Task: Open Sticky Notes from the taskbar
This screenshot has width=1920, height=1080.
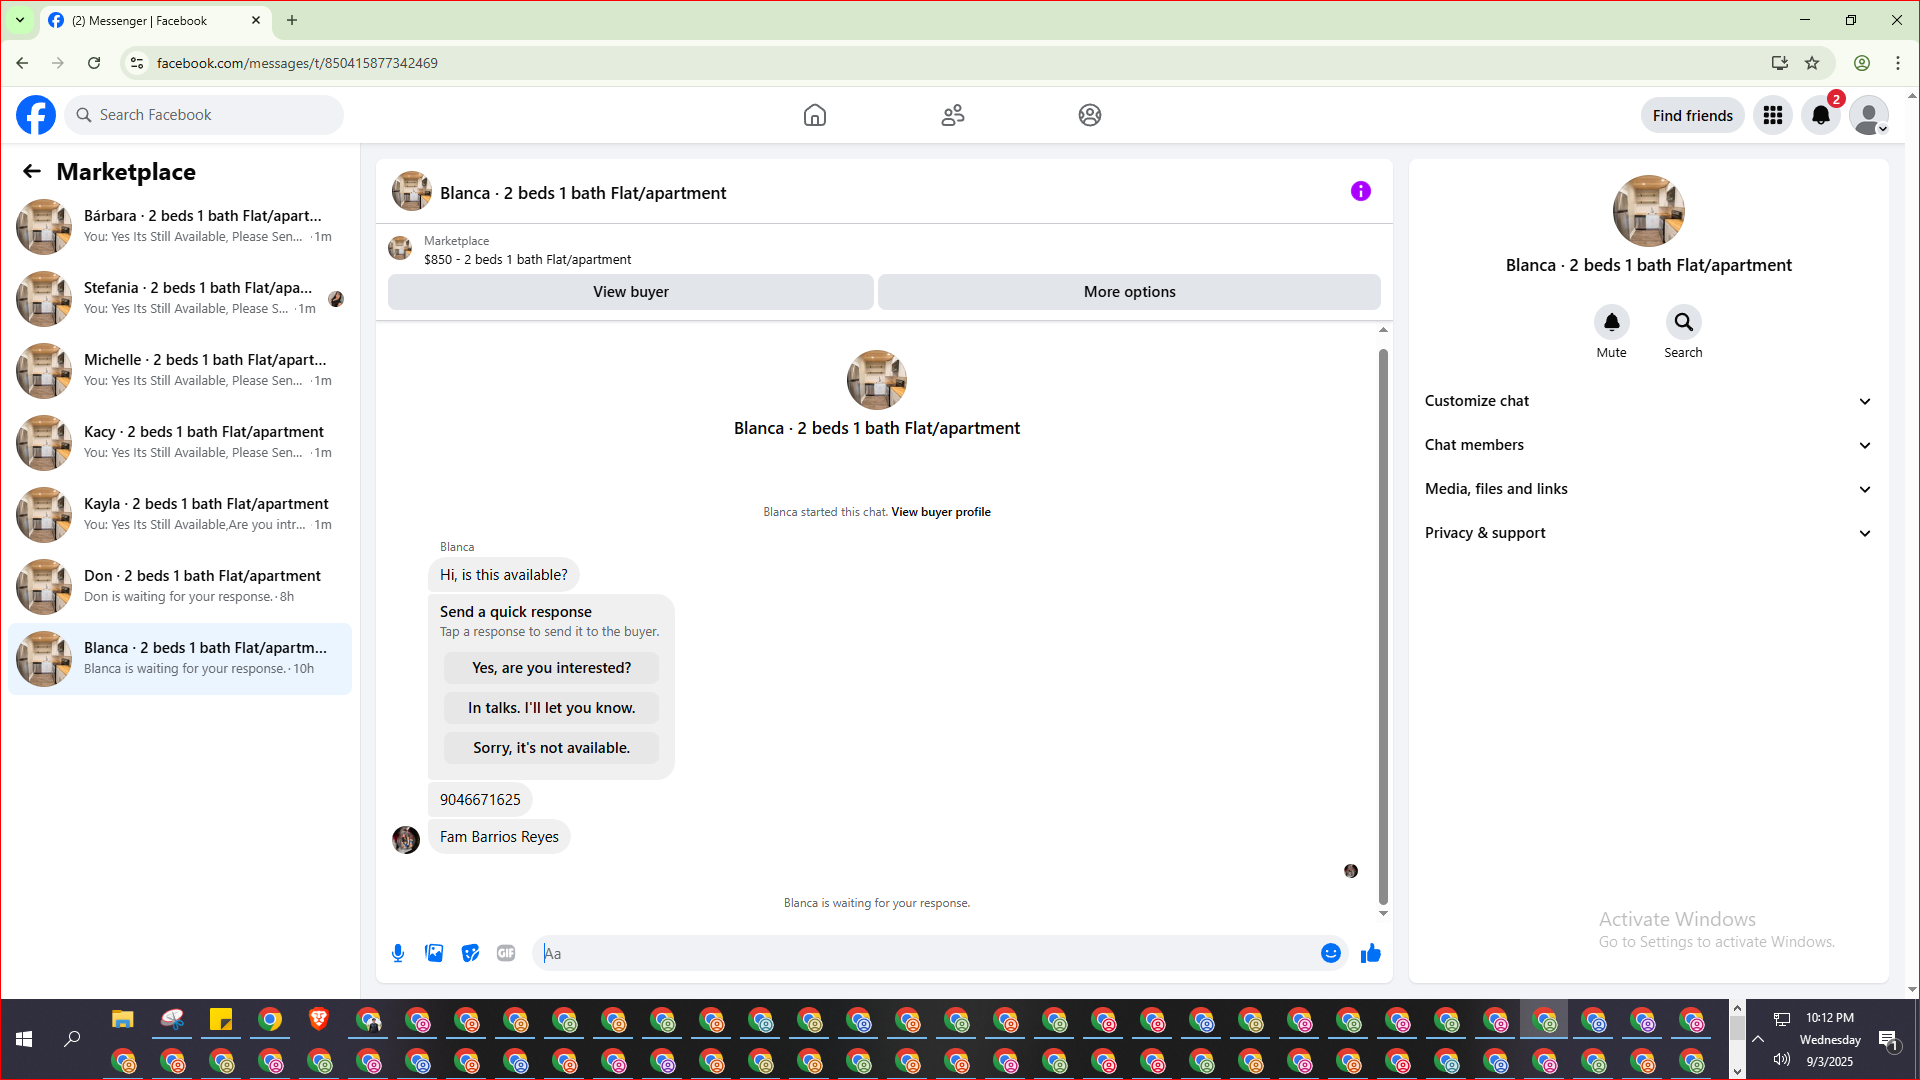Action: 221,1020
